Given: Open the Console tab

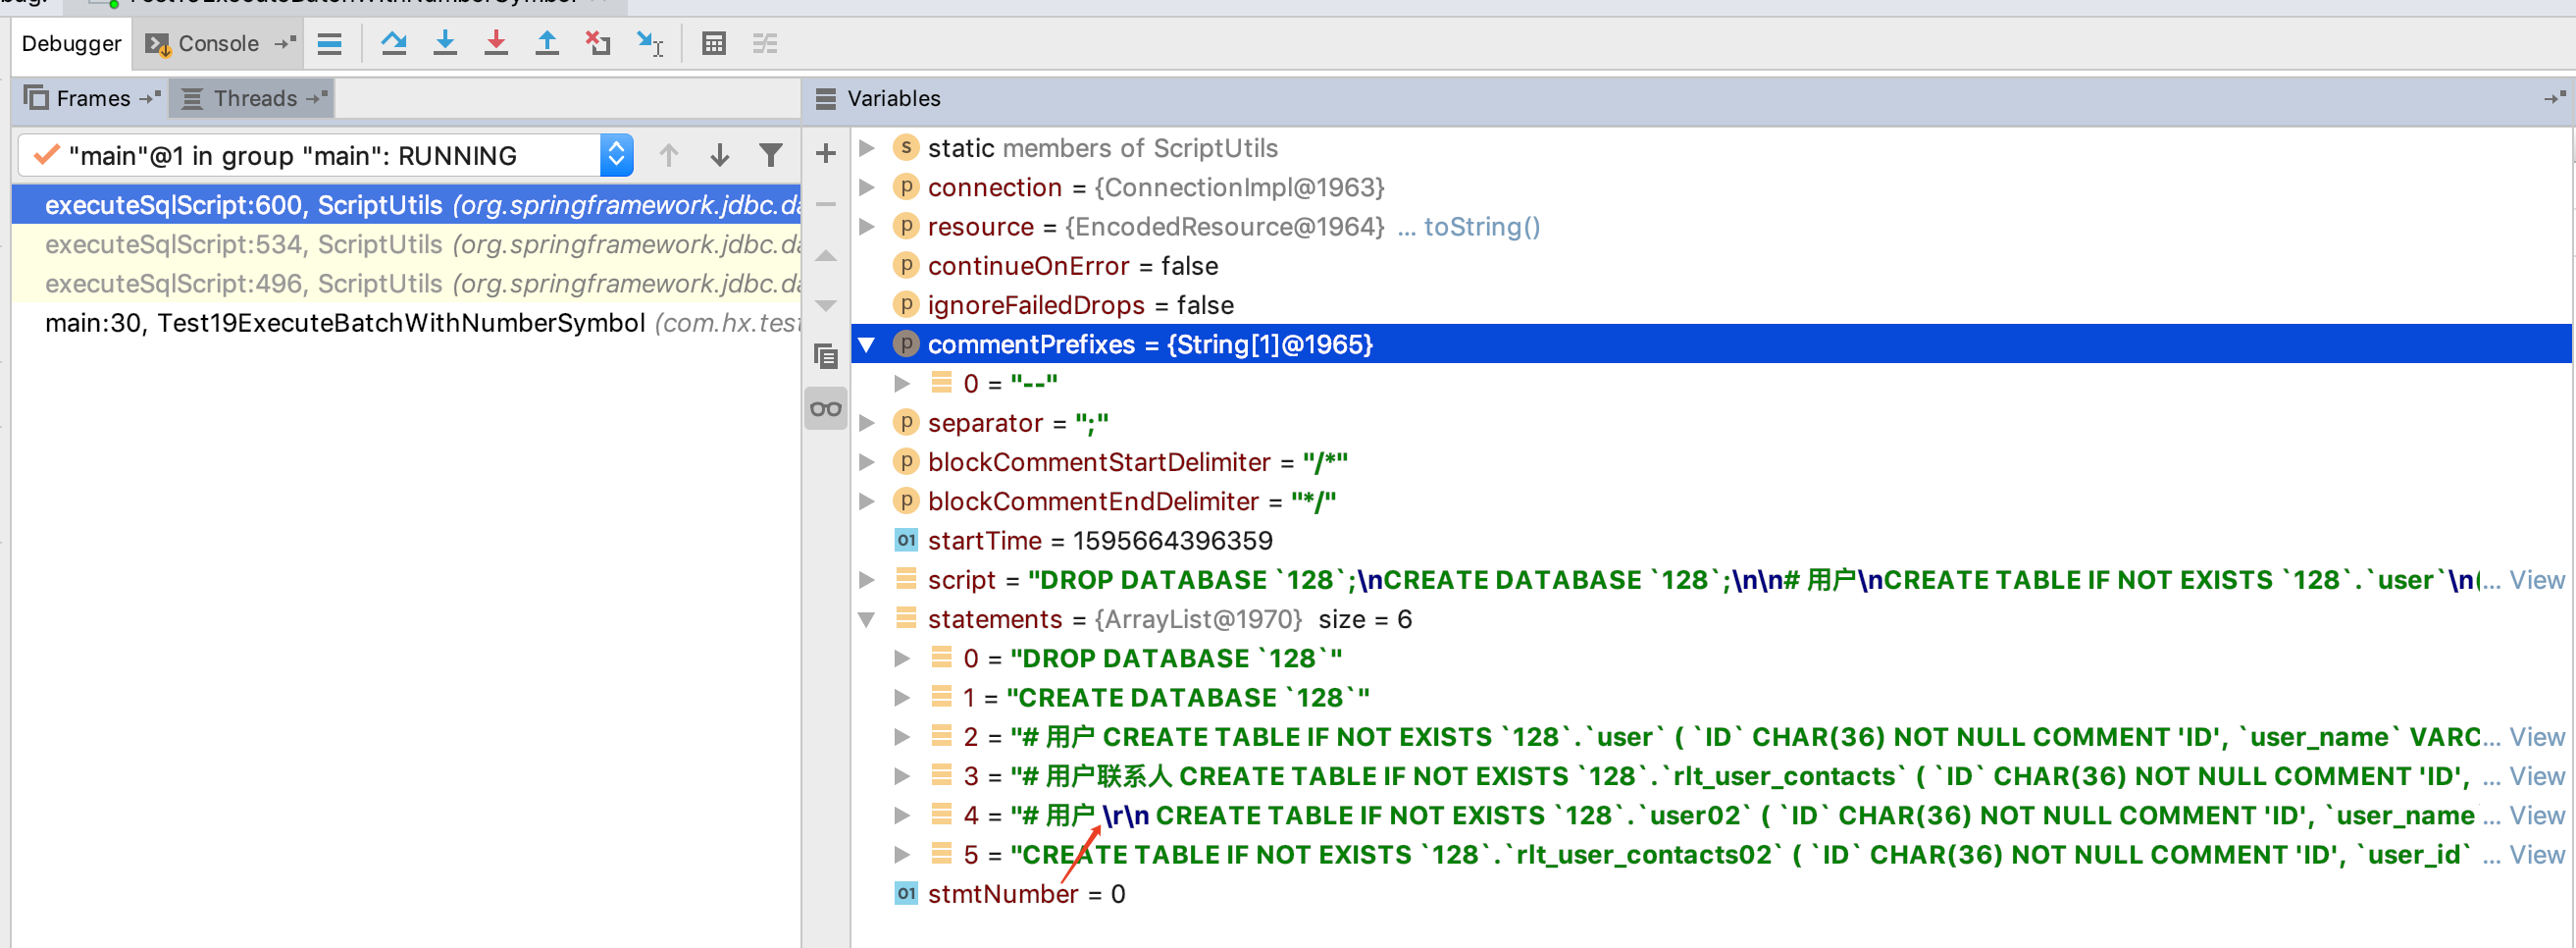Looking at the screenshot, I should tap(217, 43).
